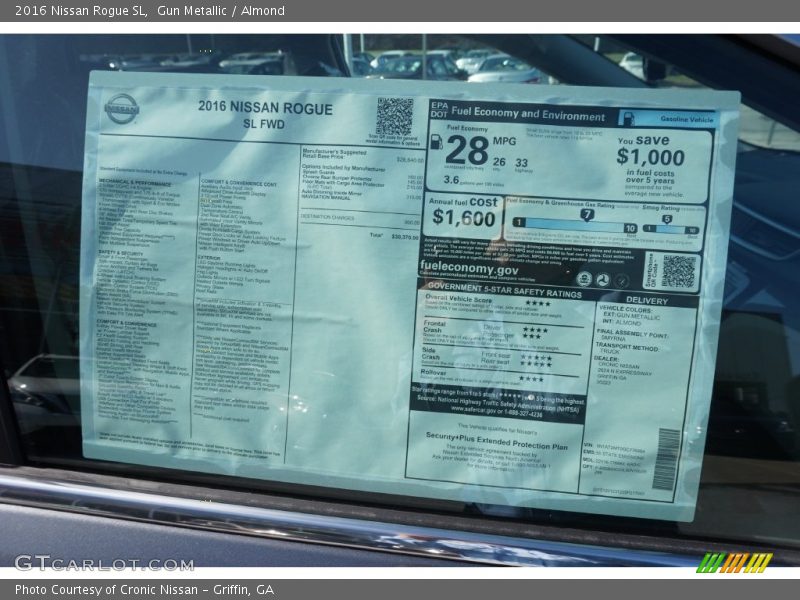Screen dimensions: 800x600
Task: Click the '26' city MPG value
Action: click(x=499, y=162)
